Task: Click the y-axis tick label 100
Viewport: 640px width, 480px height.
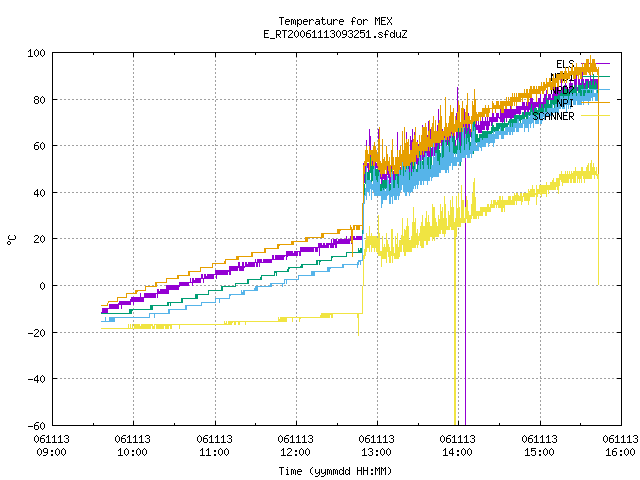Action: 36,53
